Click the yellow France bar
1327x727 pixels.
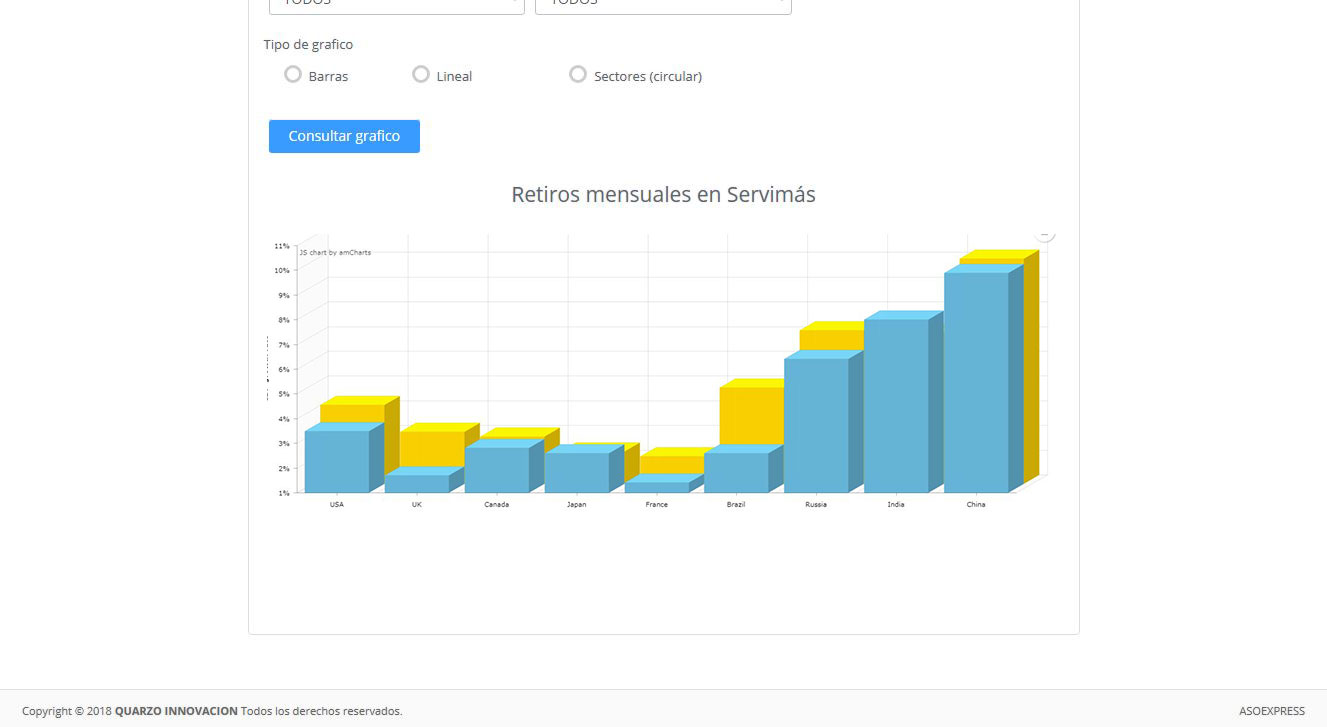click(672, 464)
